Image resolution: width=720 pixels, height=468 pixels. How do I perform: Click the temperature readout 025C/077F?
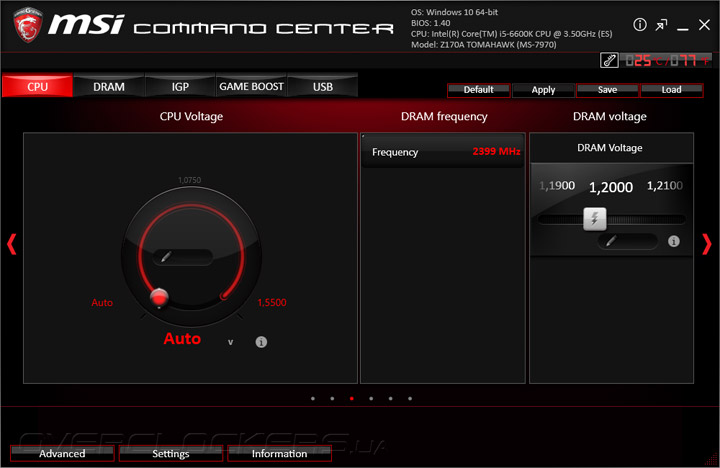(666, 60)
